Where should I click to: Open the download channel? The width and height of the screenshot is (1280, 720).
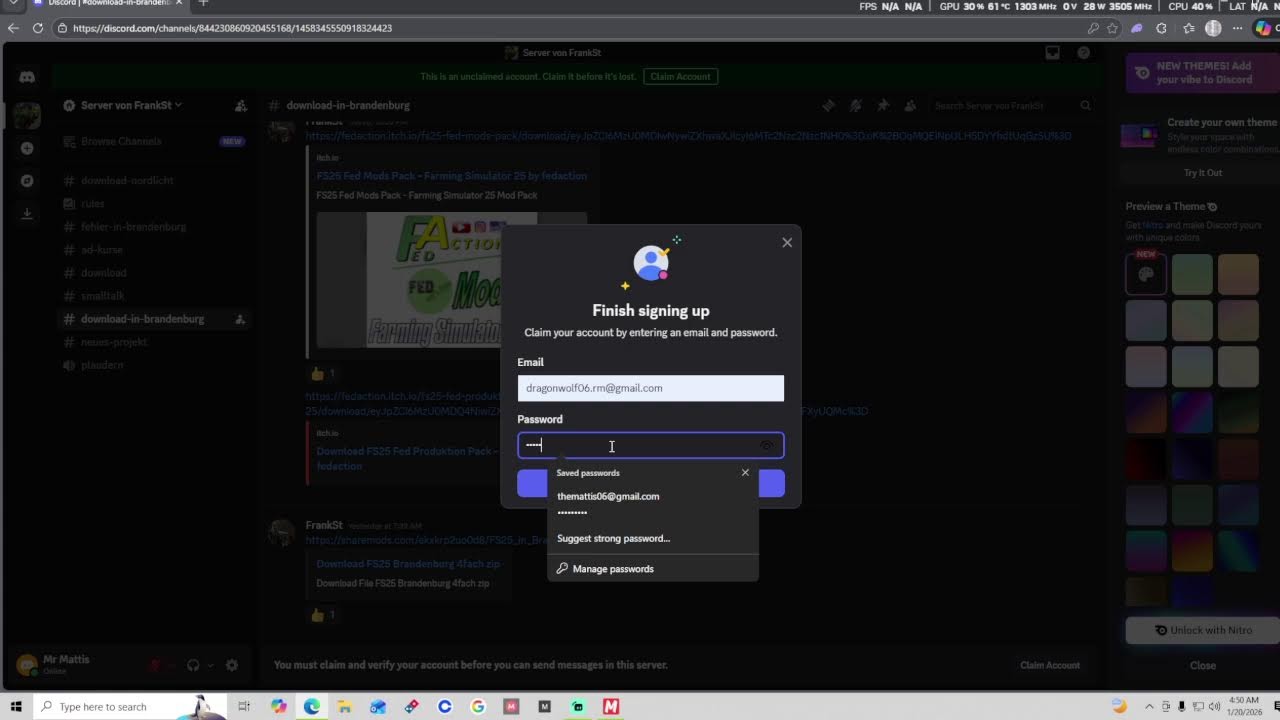click(154, 273)
